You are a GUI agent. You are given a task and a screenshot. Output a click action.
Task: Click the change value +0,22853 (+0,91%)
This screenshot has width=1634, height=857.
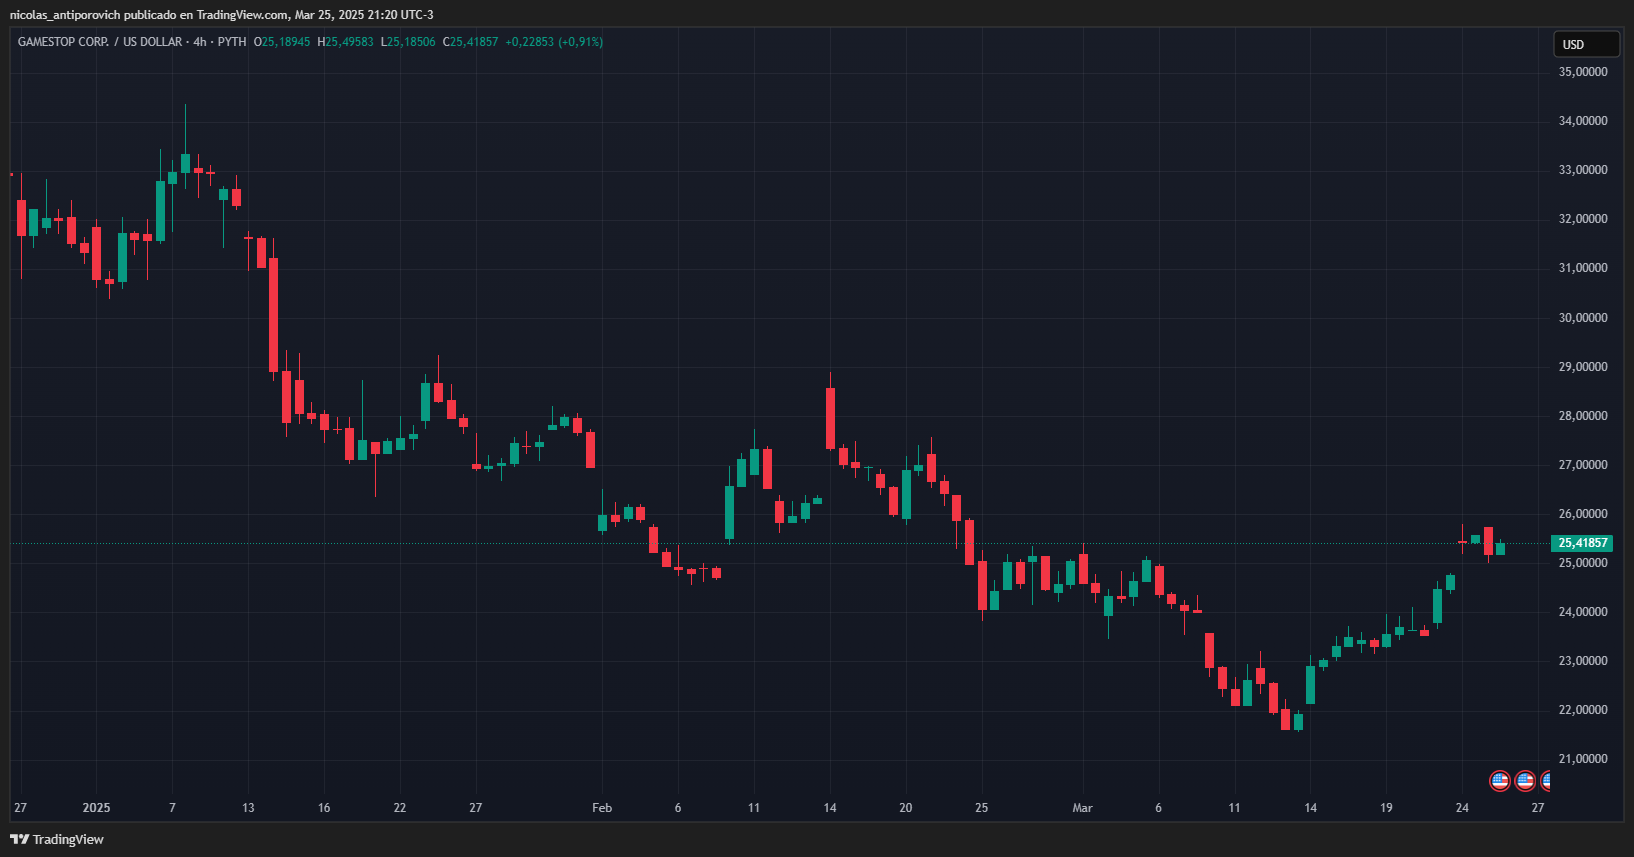coord(554,42)
